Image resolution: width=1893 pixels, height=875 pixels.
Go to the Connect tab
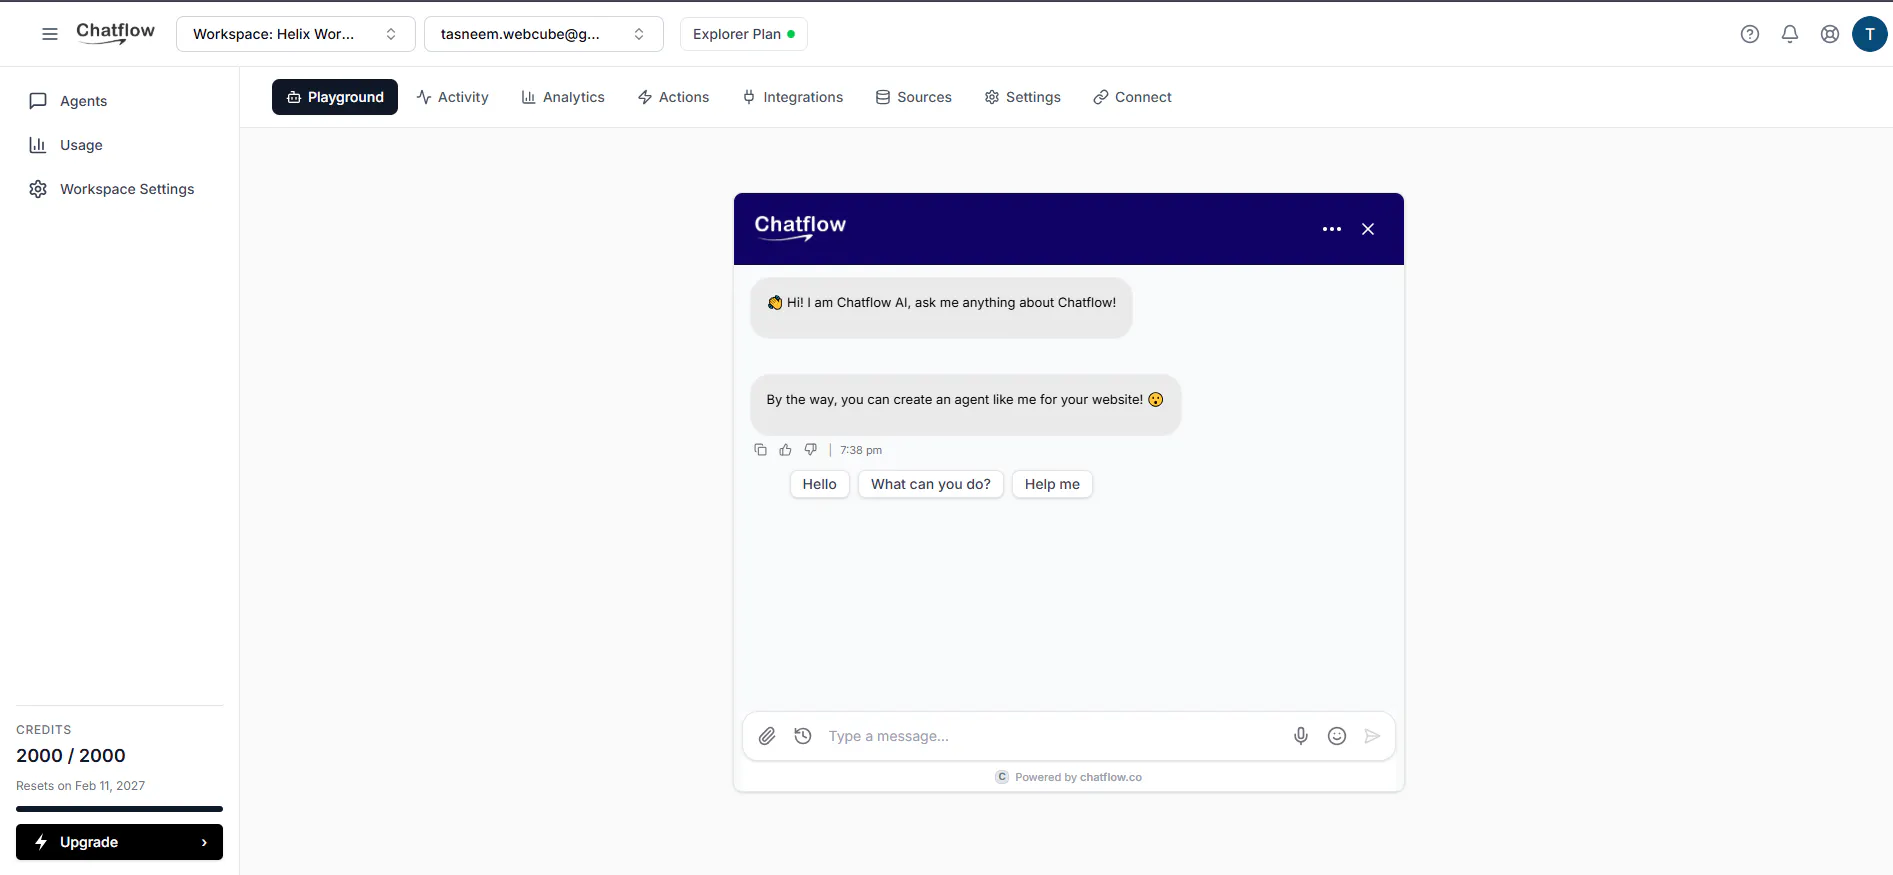click(x=1133, y=97)
